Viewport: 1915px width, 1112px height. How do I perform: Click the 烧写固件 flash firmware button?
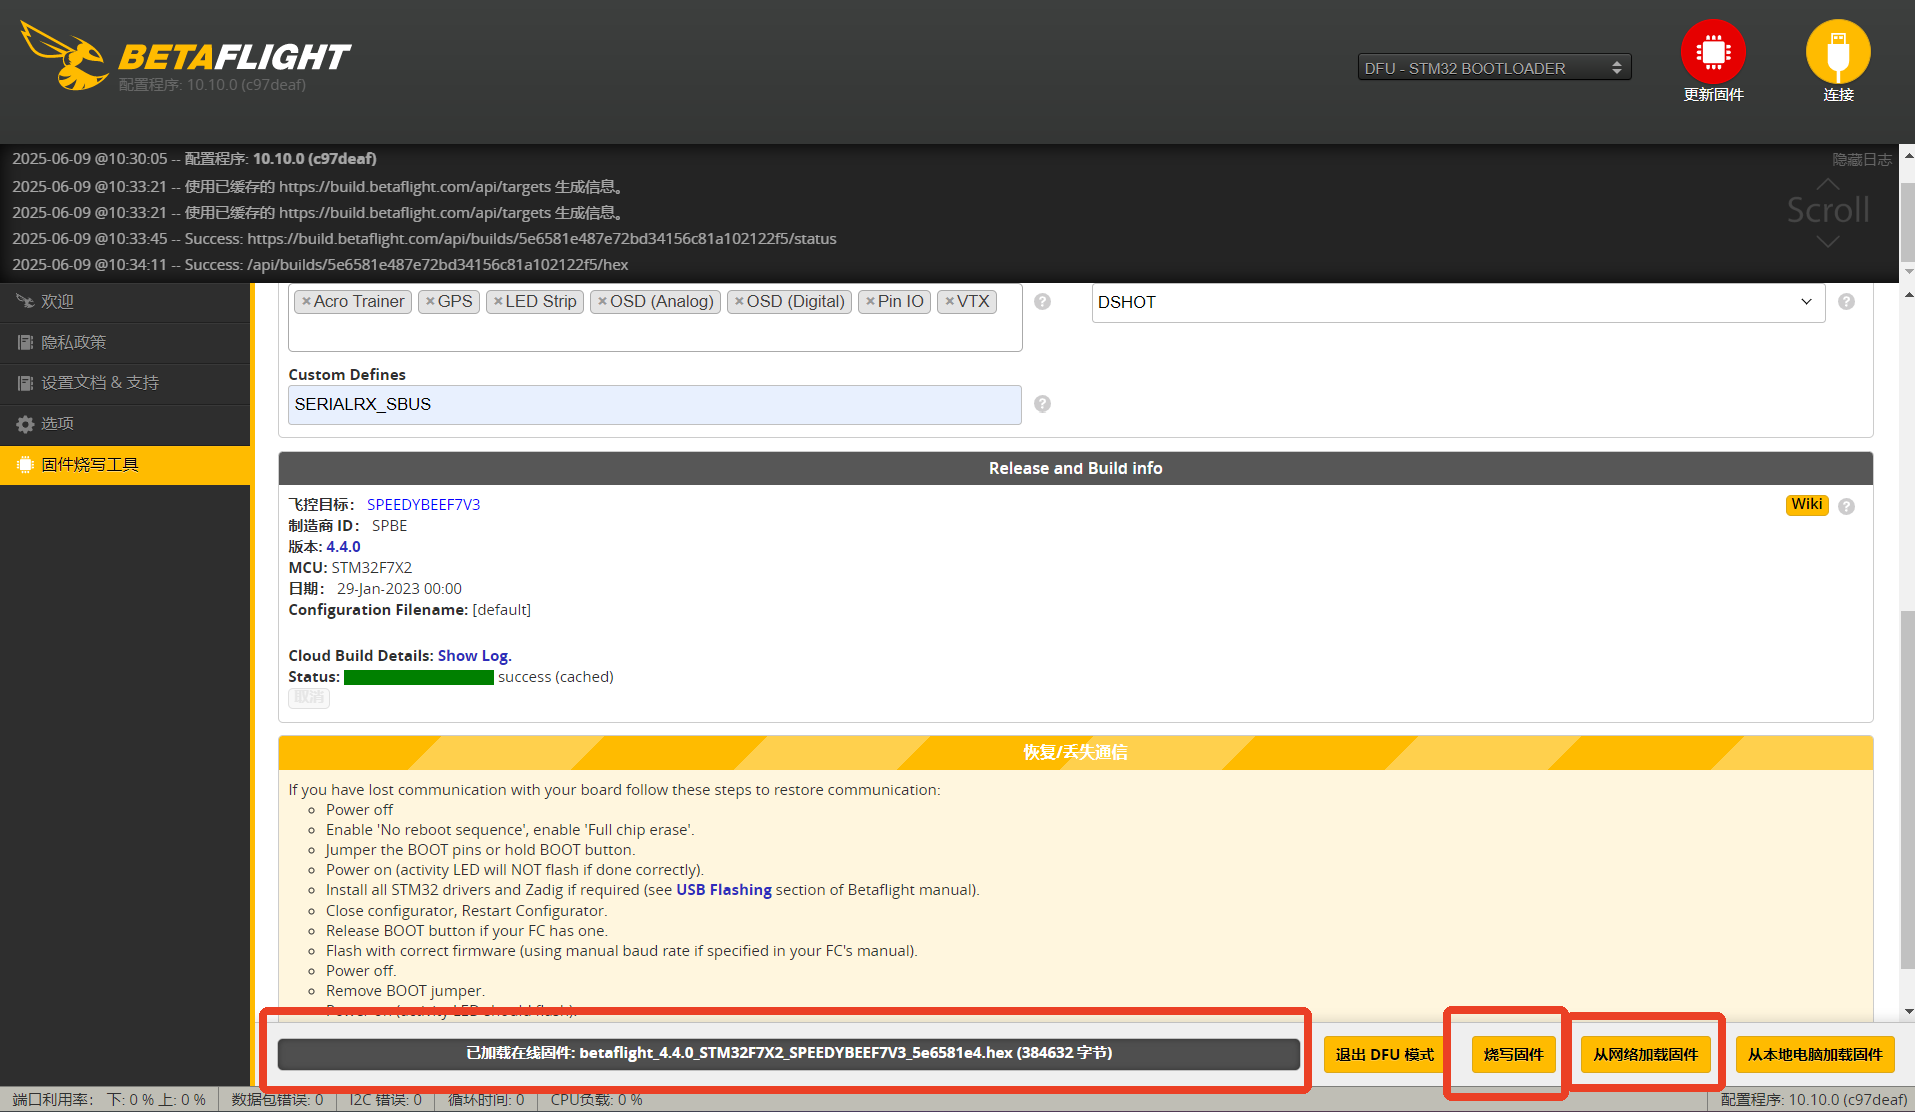pos(1513,1055)
